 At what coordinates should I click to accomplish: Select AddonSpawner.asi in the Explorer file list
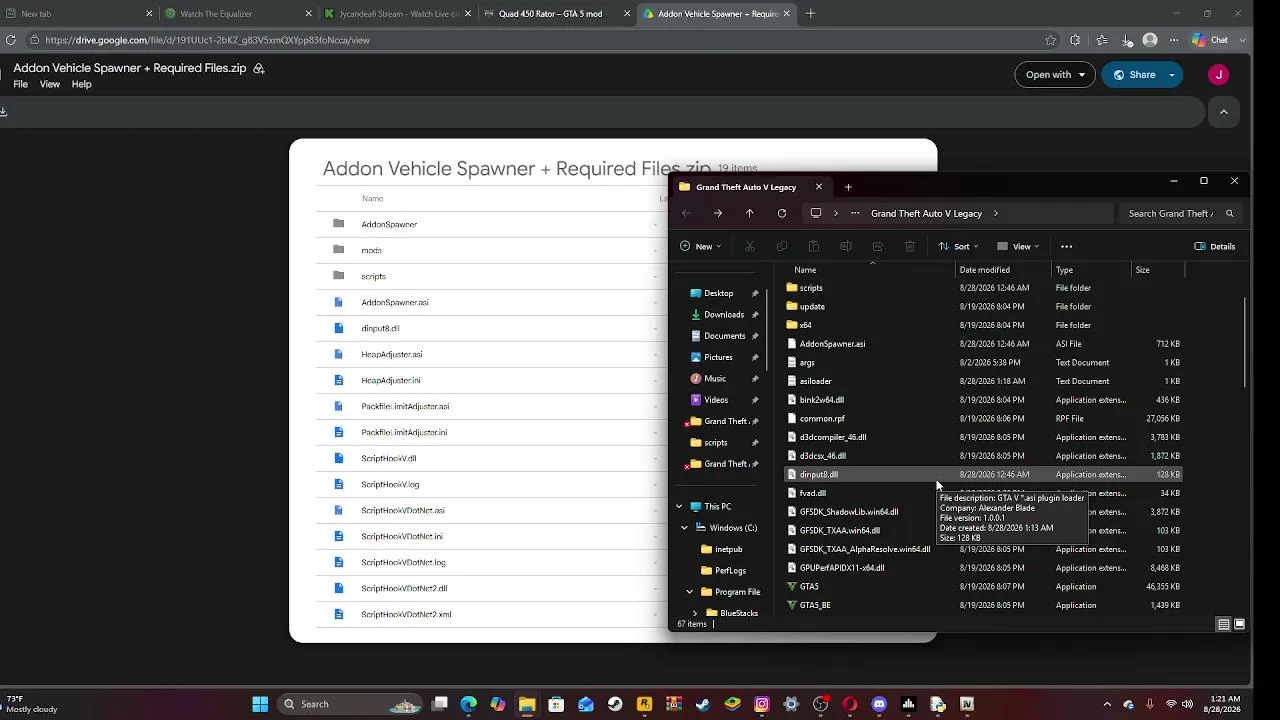(984, 344)
